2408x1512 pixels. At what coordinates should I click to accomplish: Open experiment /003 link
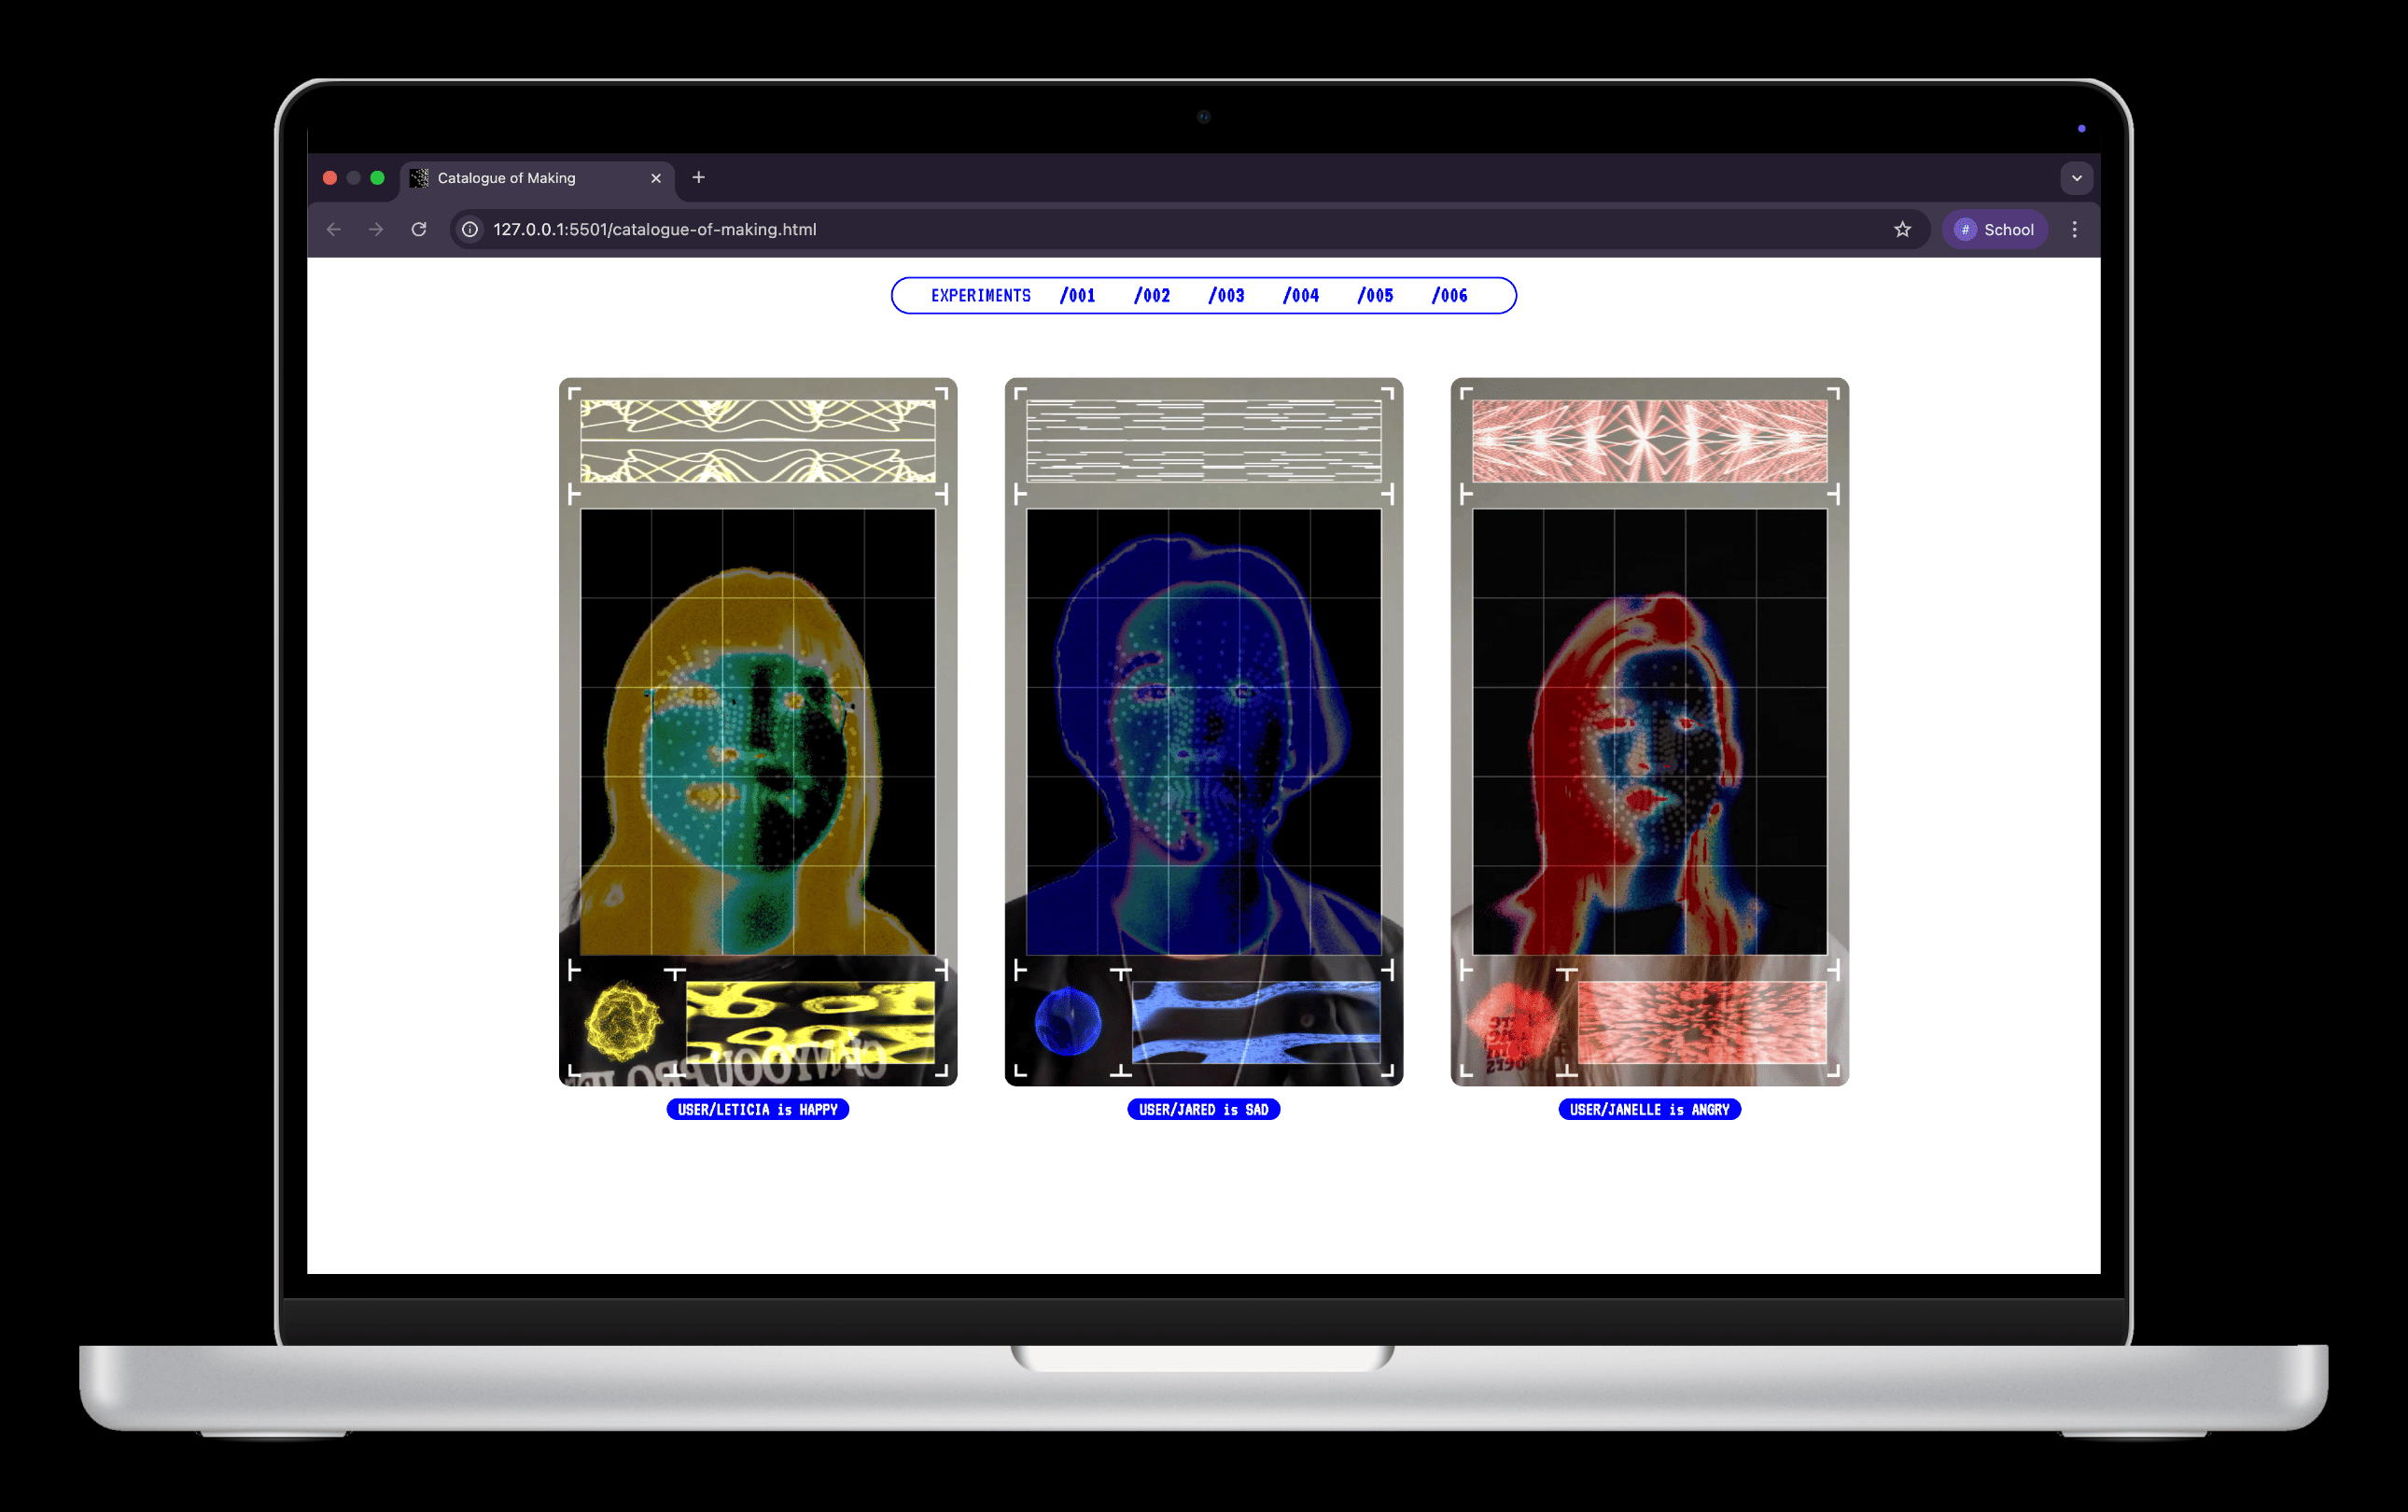[1226, 295]
